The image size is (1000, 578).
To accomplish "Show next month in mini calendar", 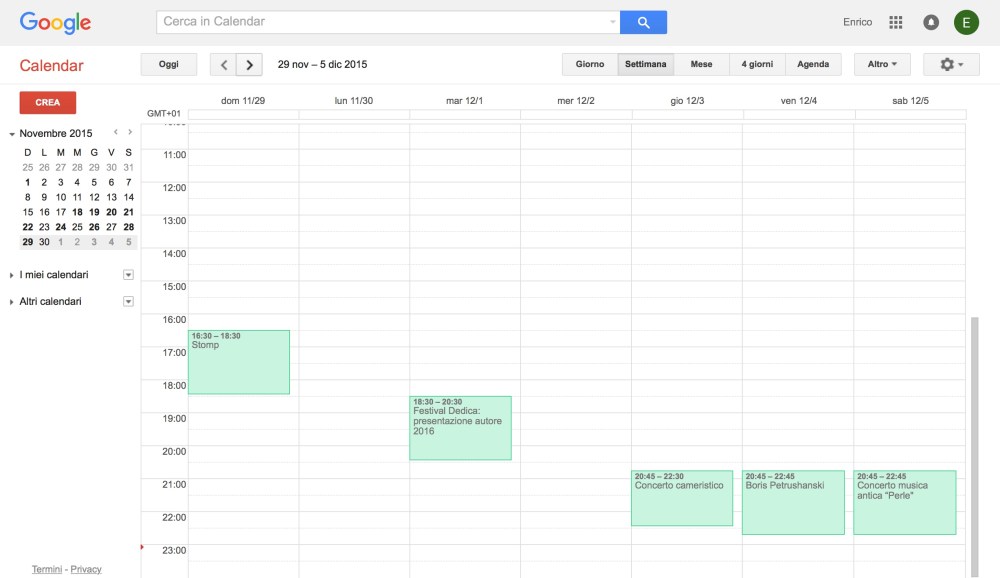I will 130,132.
